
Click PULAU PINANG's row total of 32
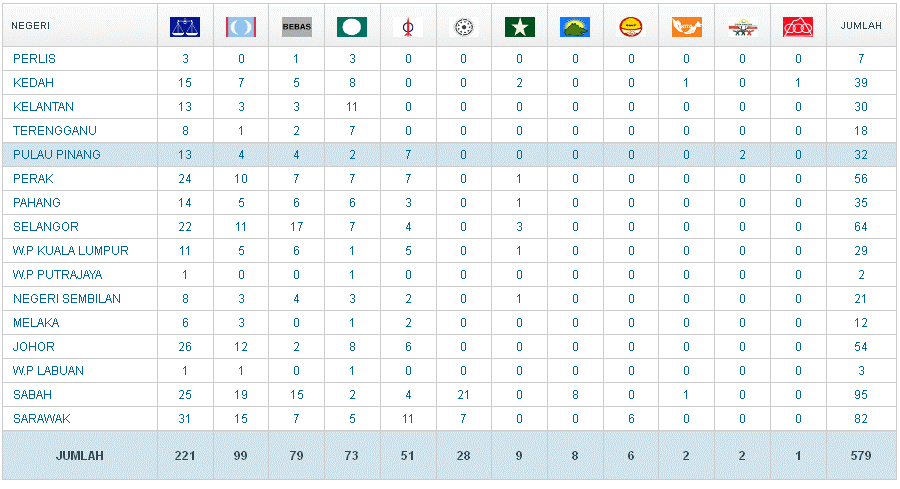861,155
